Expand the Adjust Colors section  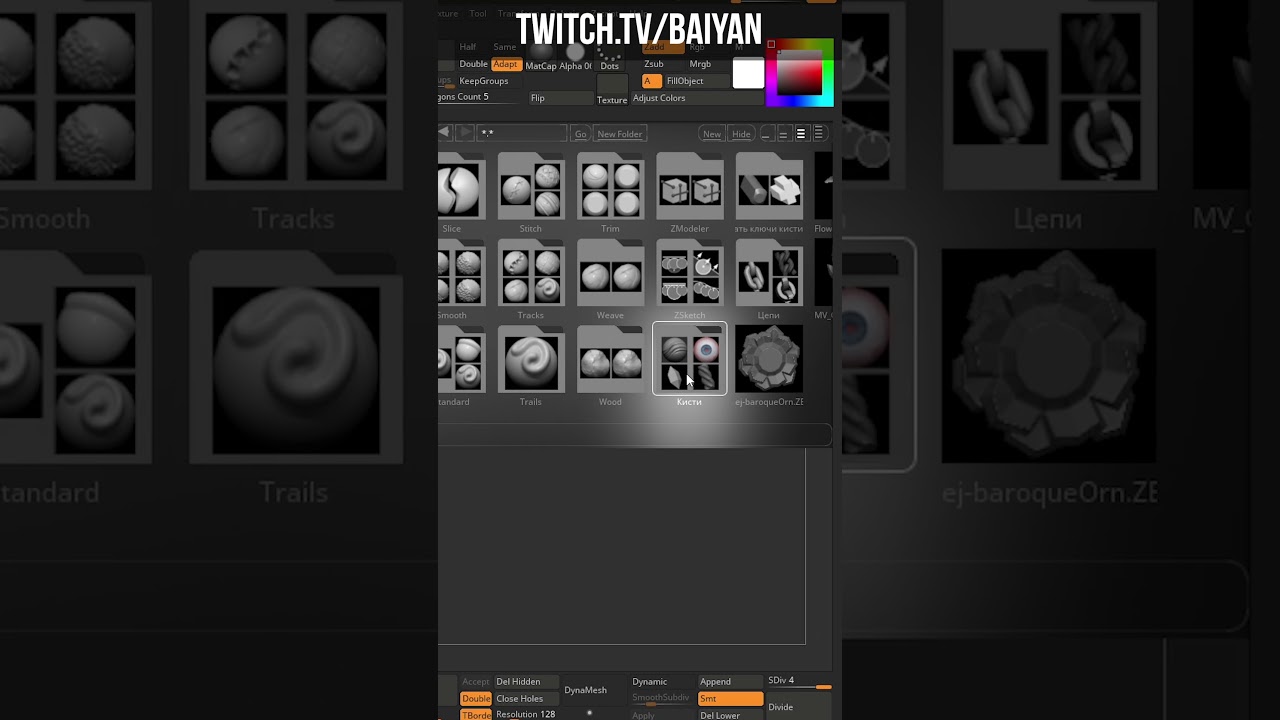[696, 98]
